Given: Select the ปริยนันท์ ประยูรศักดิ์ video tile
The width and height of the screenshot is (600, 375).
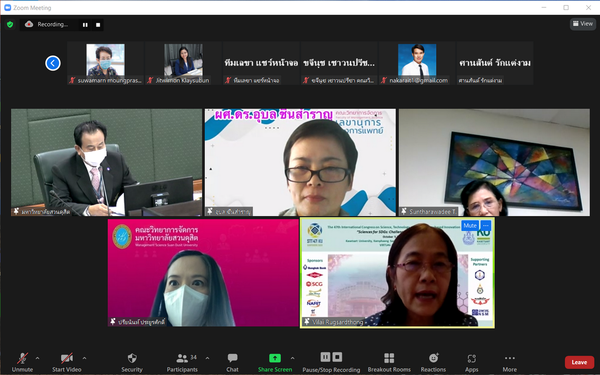Looking at the screenshot, I should coord(203,272).
